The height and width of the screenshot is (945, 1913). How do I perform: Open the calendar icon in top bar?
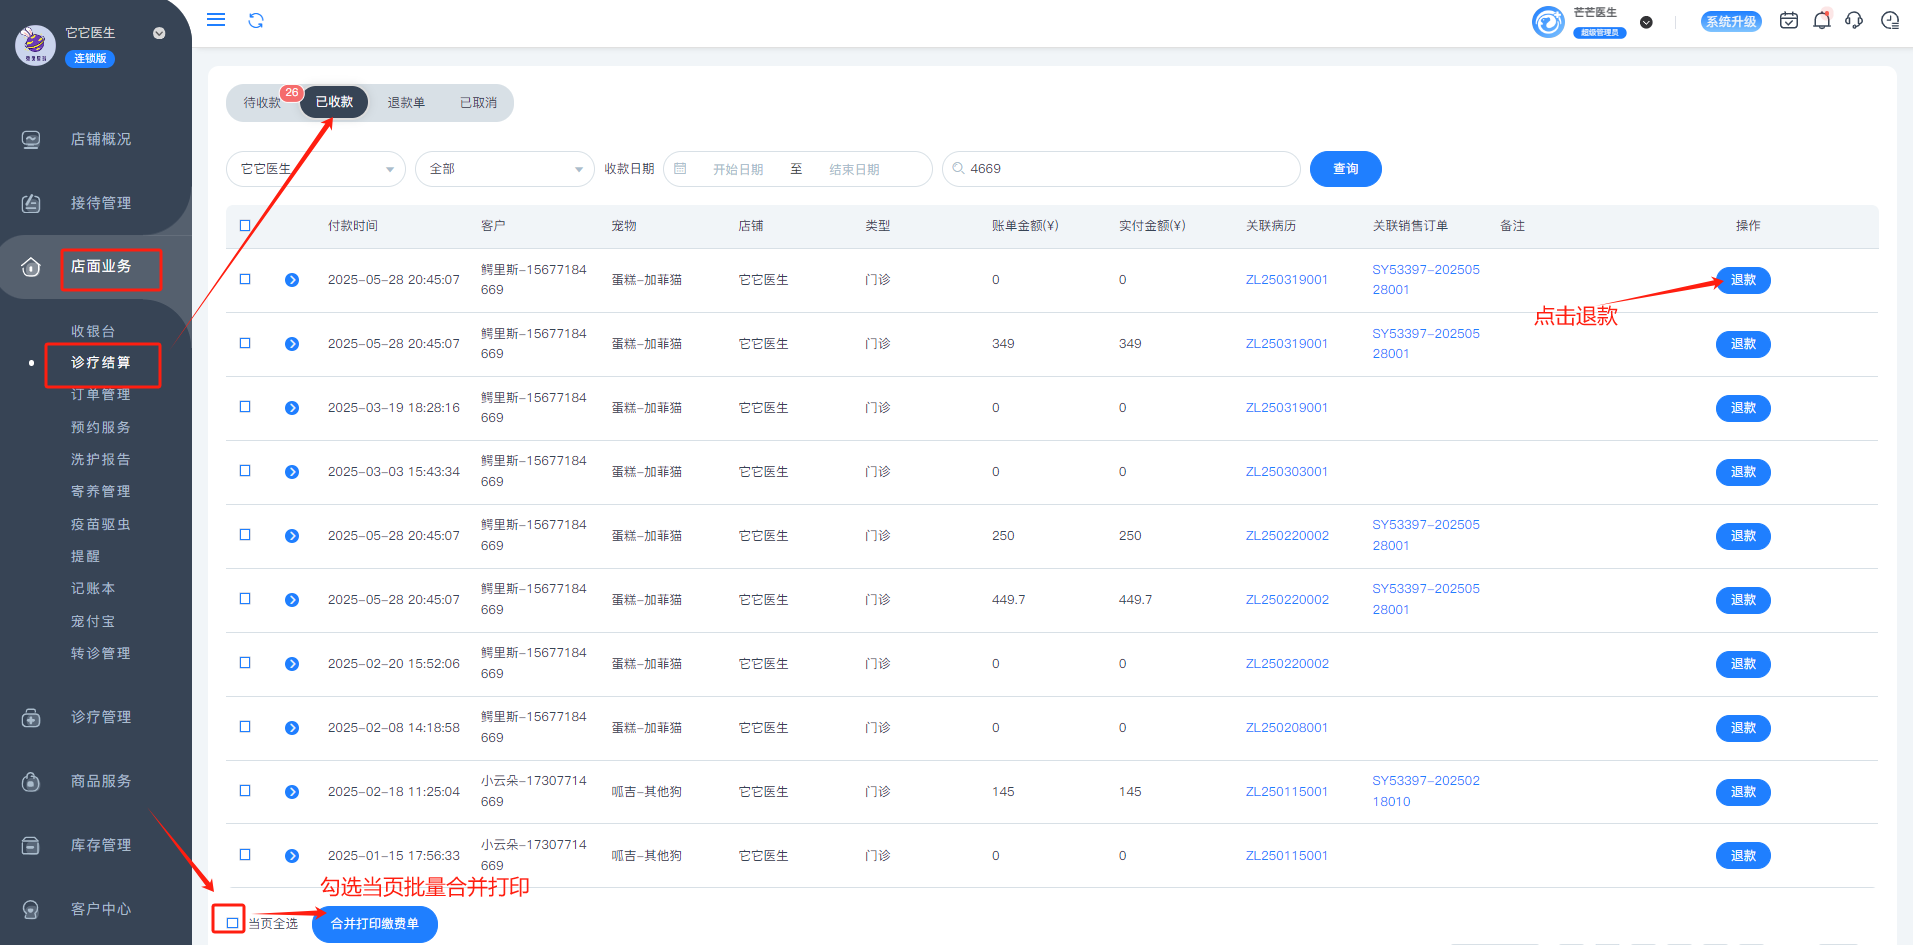pos(1789,20)
